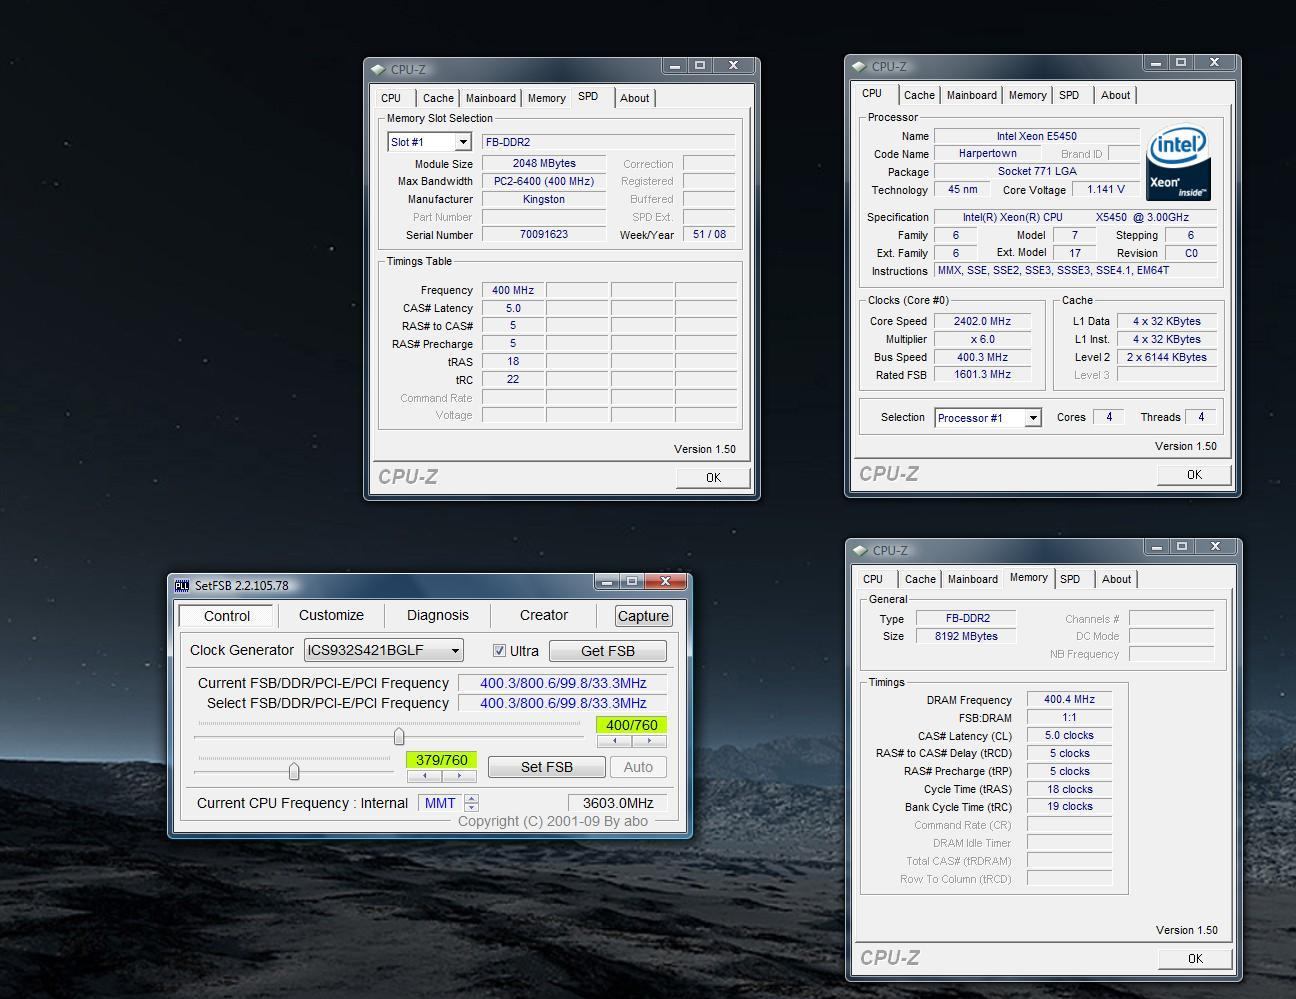Select the Customize tab in SetFSB
This screenshot has width=1296, height=999.
click(331, 616)
